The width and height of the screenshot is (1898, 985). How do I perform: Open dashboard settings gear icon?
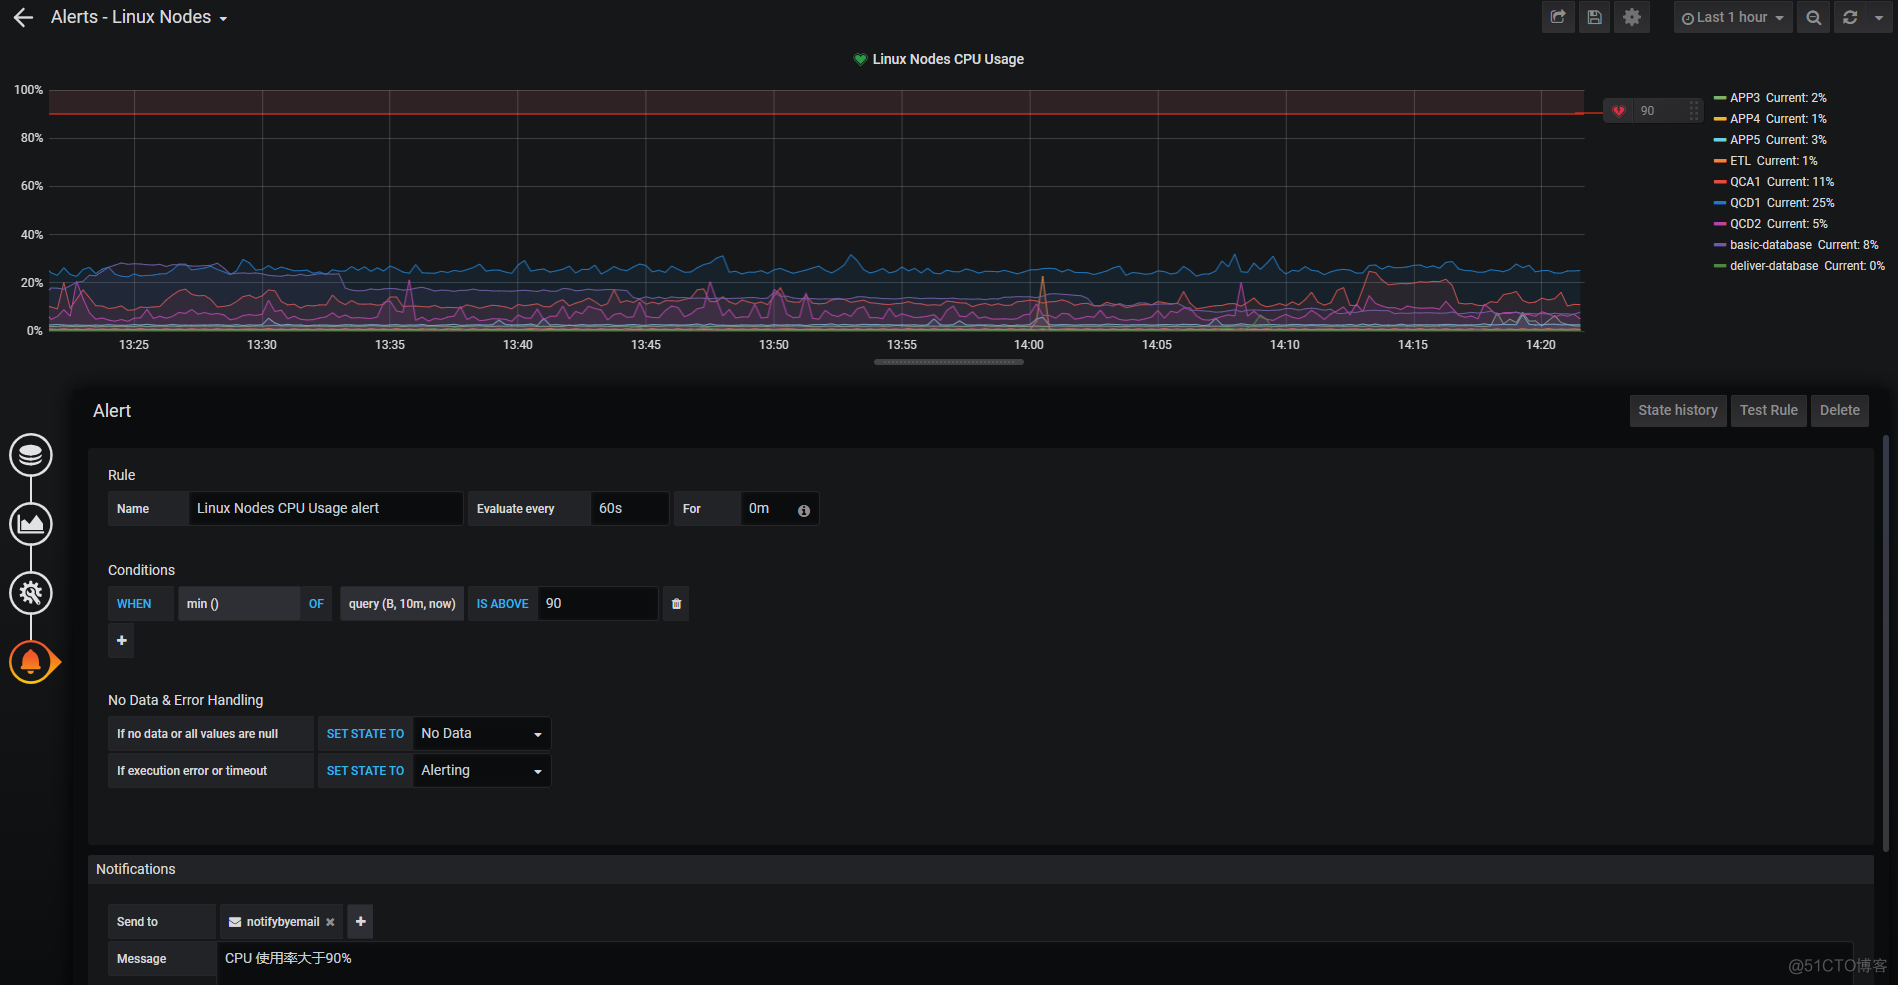click(x=1632, y=17)
